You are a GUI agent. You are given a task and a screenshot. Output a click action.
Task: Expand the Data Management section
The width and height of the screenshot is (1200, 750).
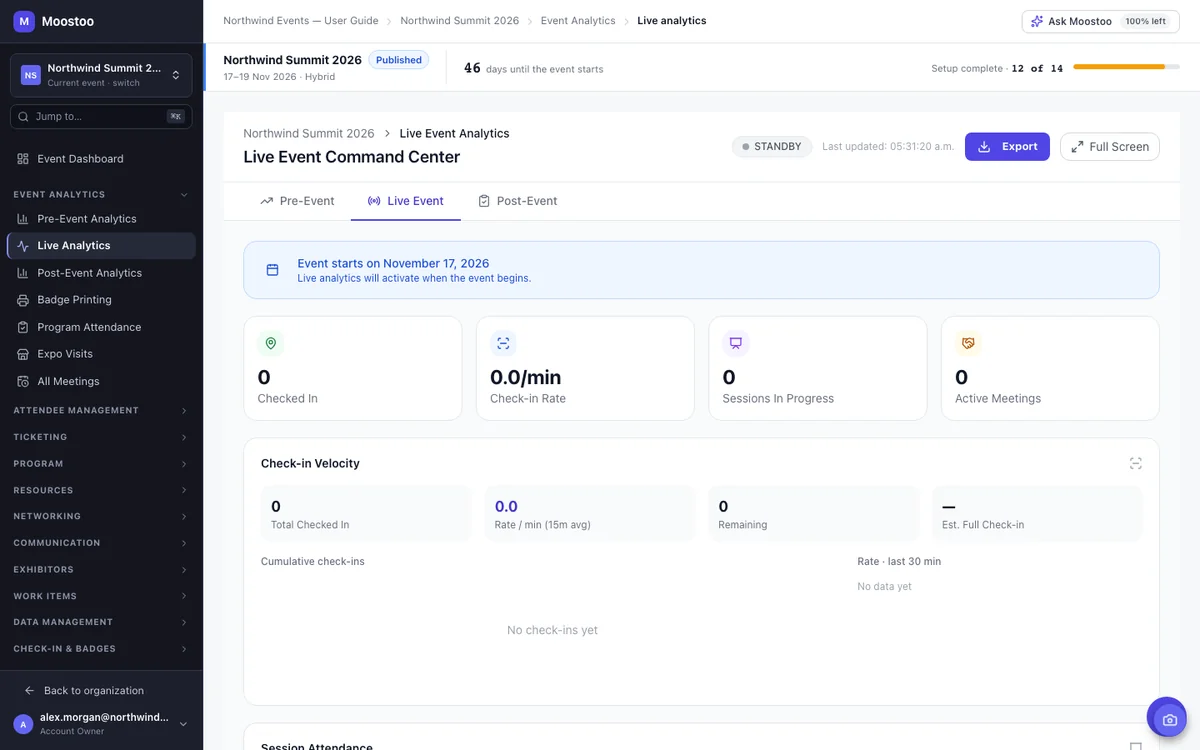tap(101, 622)
